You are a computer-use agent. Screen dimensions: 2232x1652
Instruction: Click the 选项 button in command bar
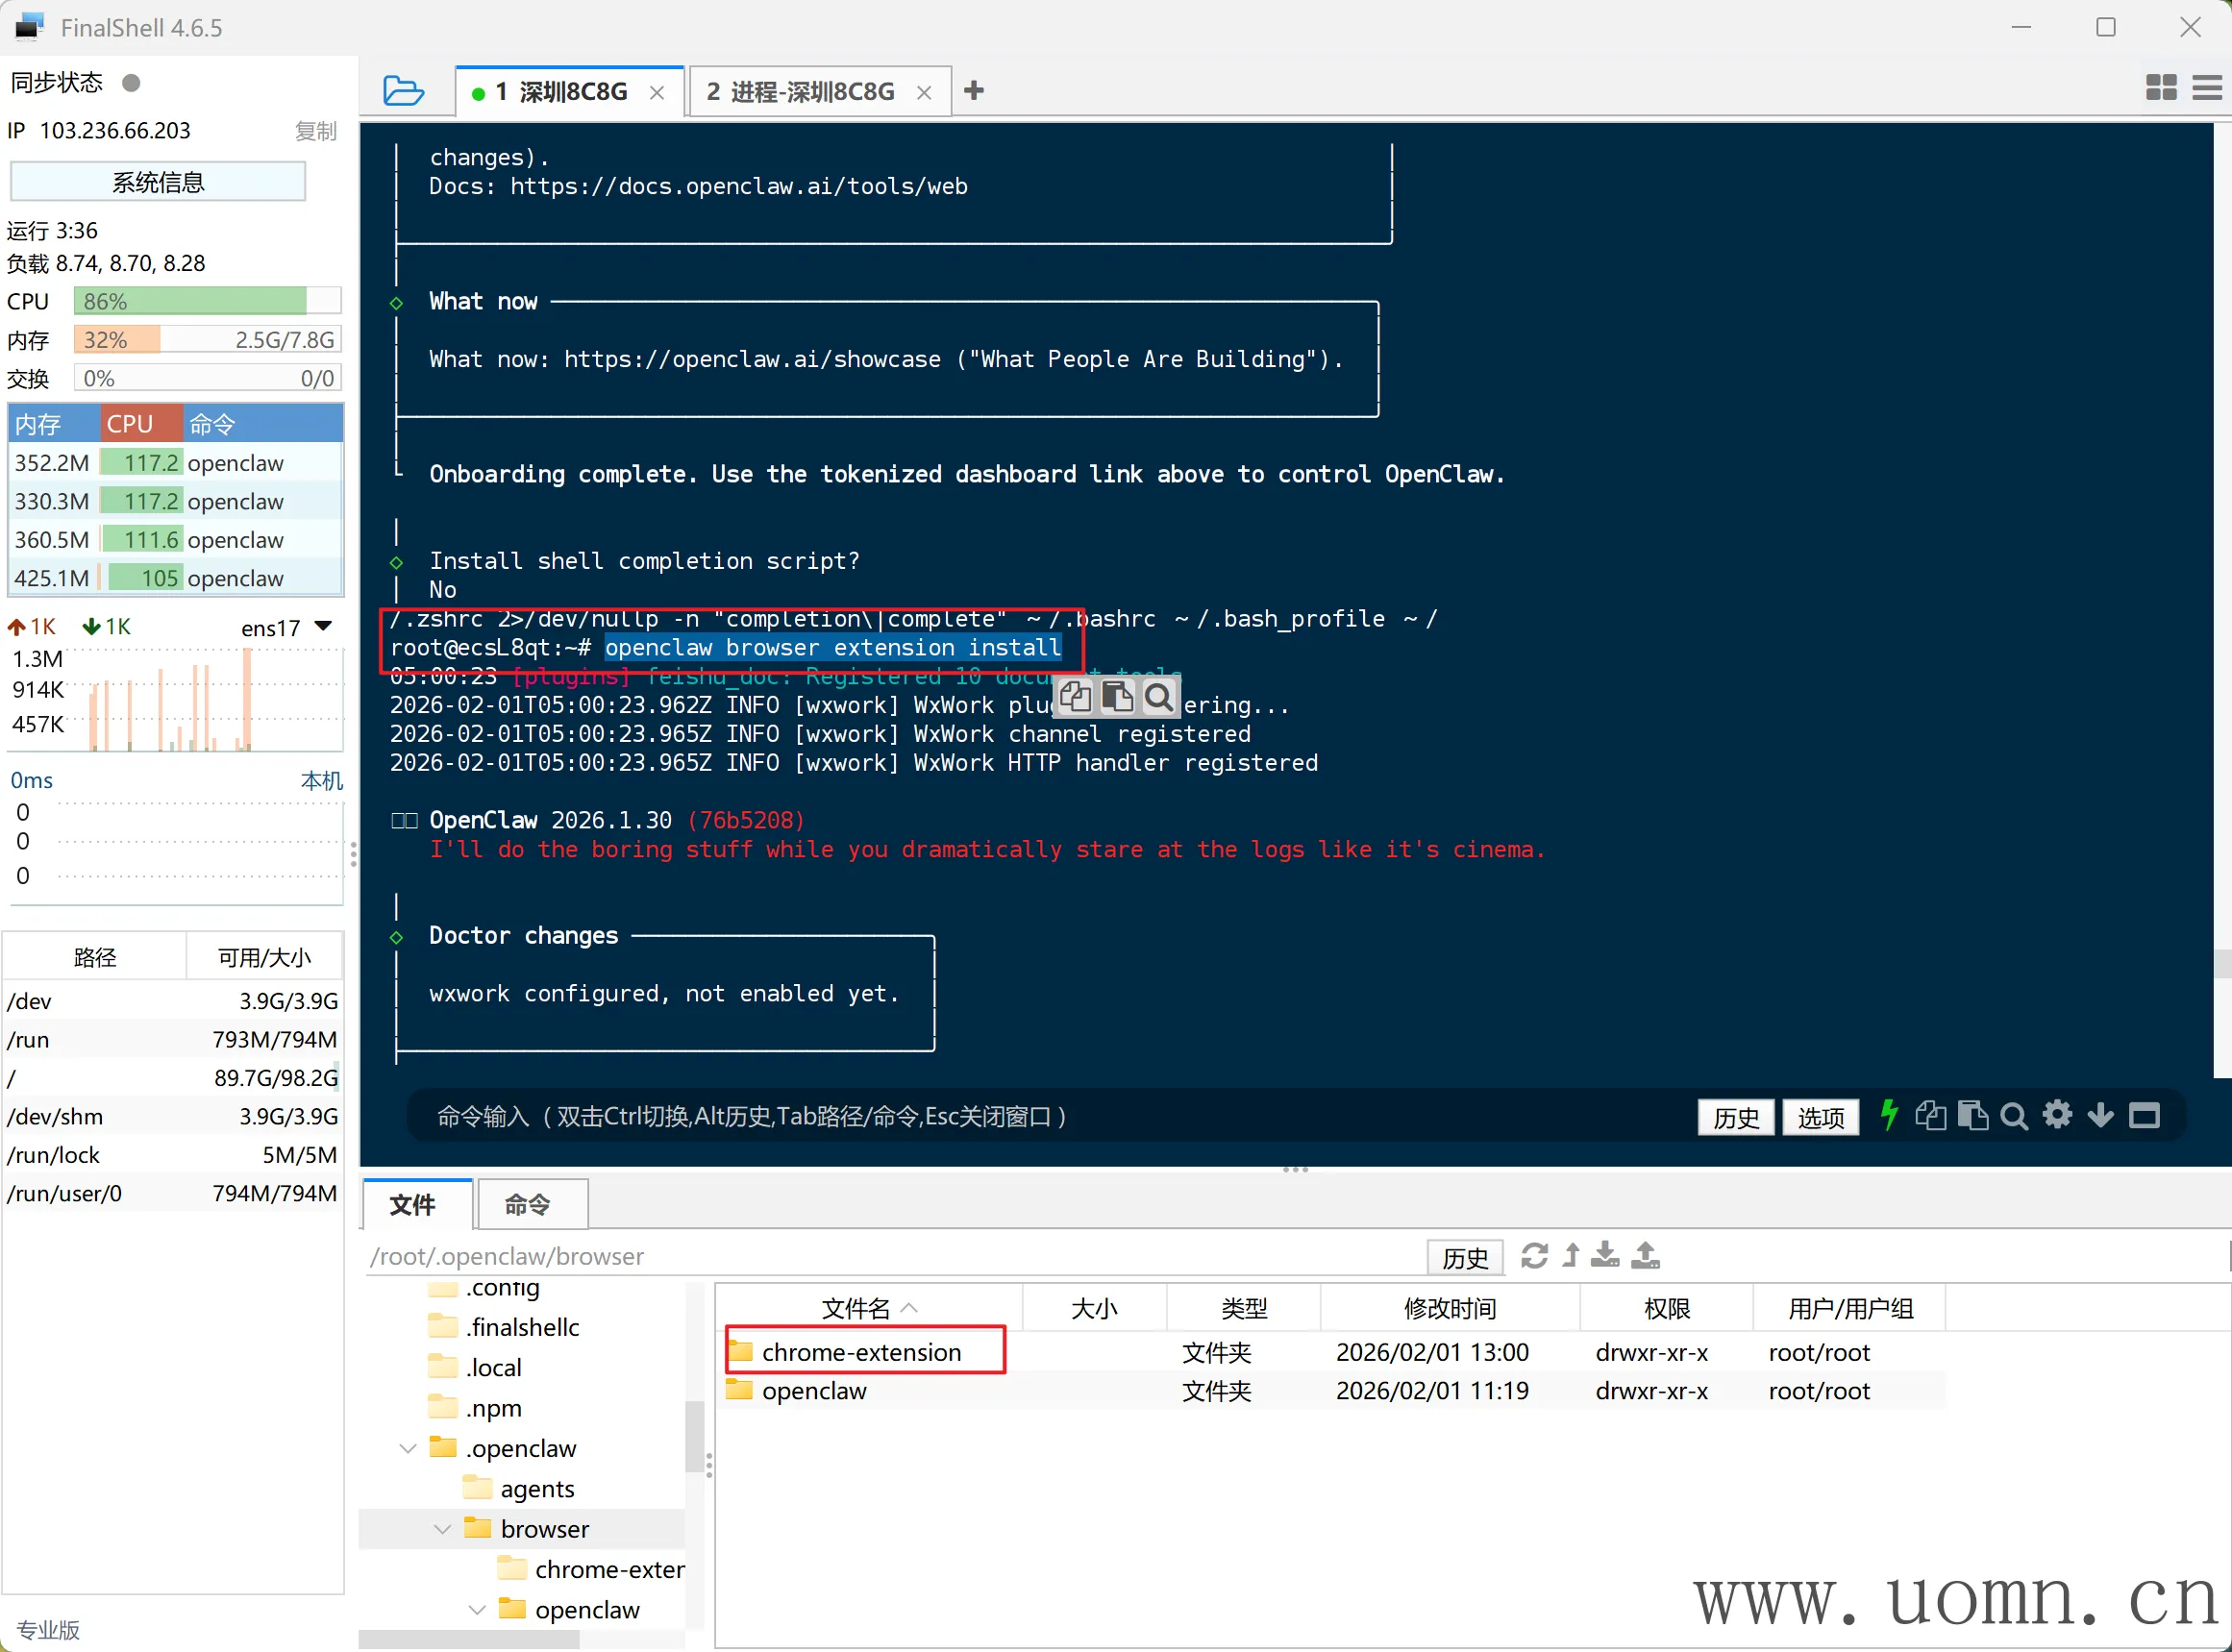1819,1117
